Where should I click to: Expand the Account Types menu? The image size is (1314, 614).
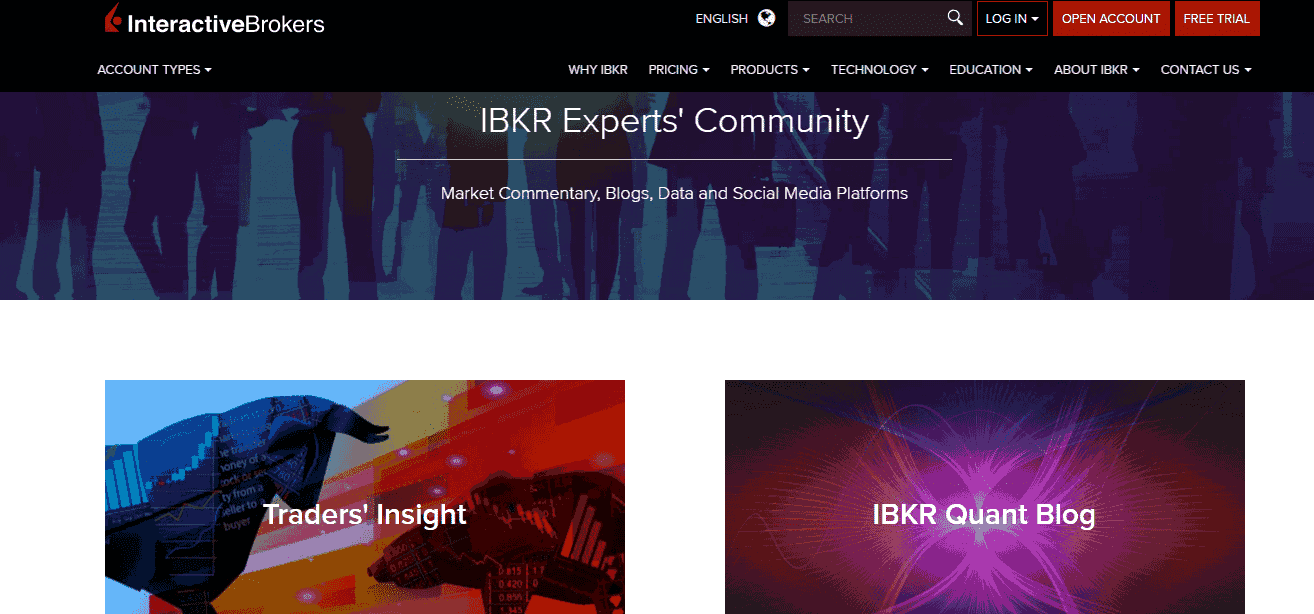click(x=155, y=70)
